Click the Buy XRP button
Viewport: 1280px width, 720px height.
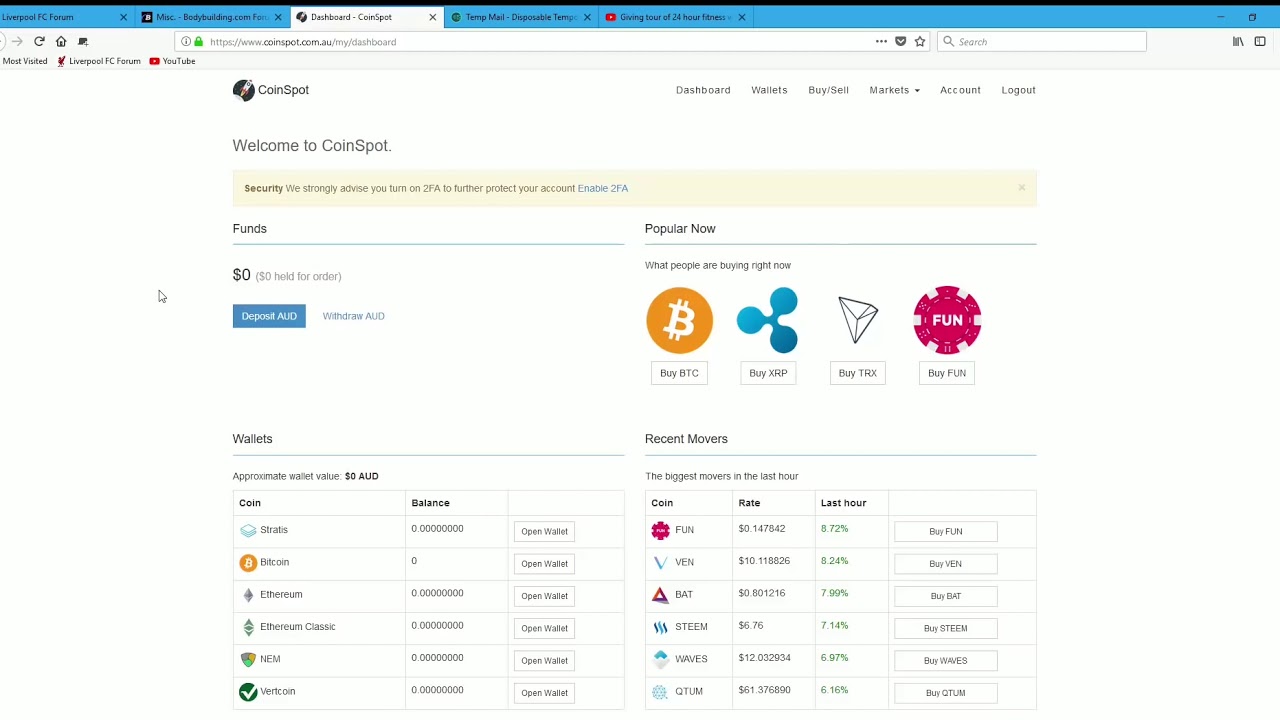[768, 373]
